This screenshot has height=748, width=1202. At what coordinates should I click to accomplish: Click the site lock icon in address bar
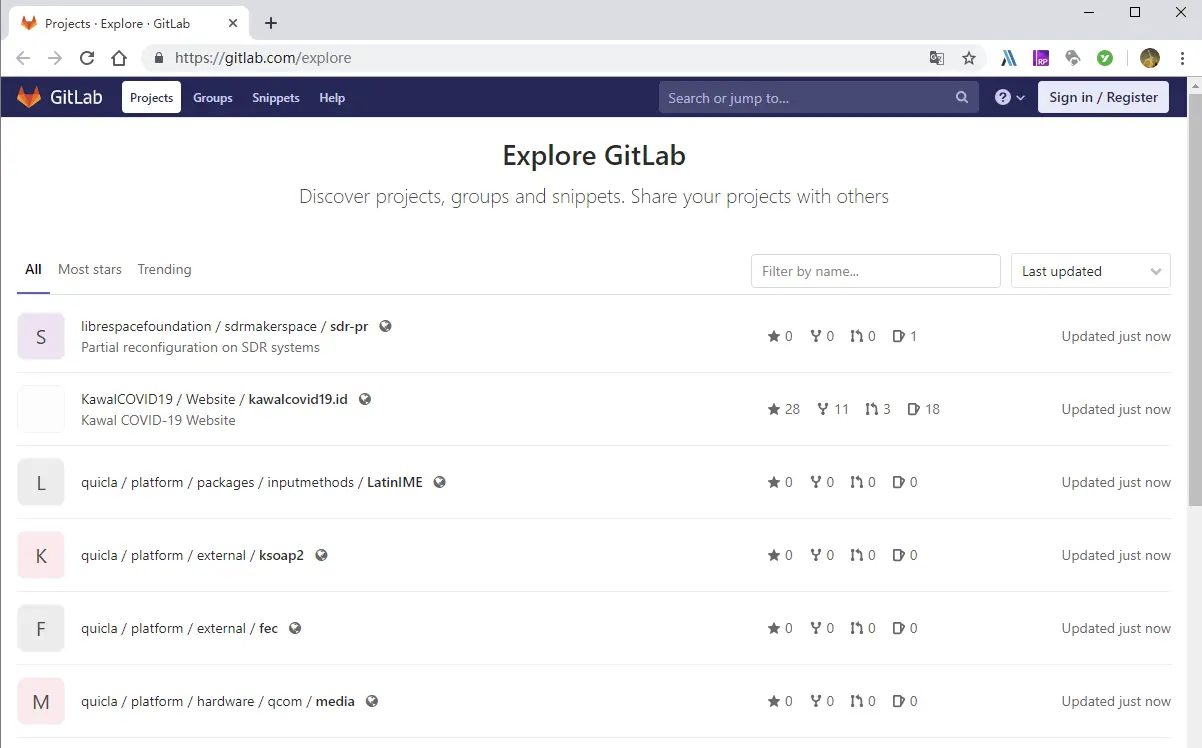159,58
